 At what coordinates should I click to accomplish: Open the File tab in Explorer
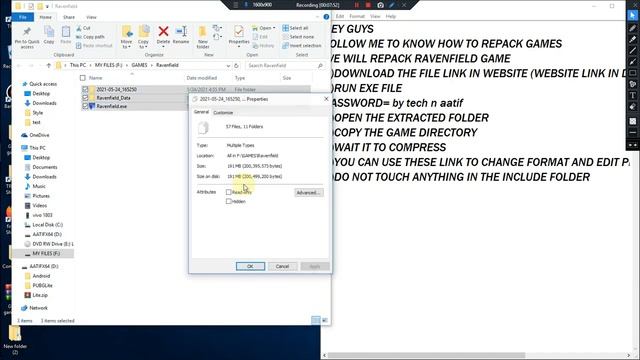pos(23,17)
